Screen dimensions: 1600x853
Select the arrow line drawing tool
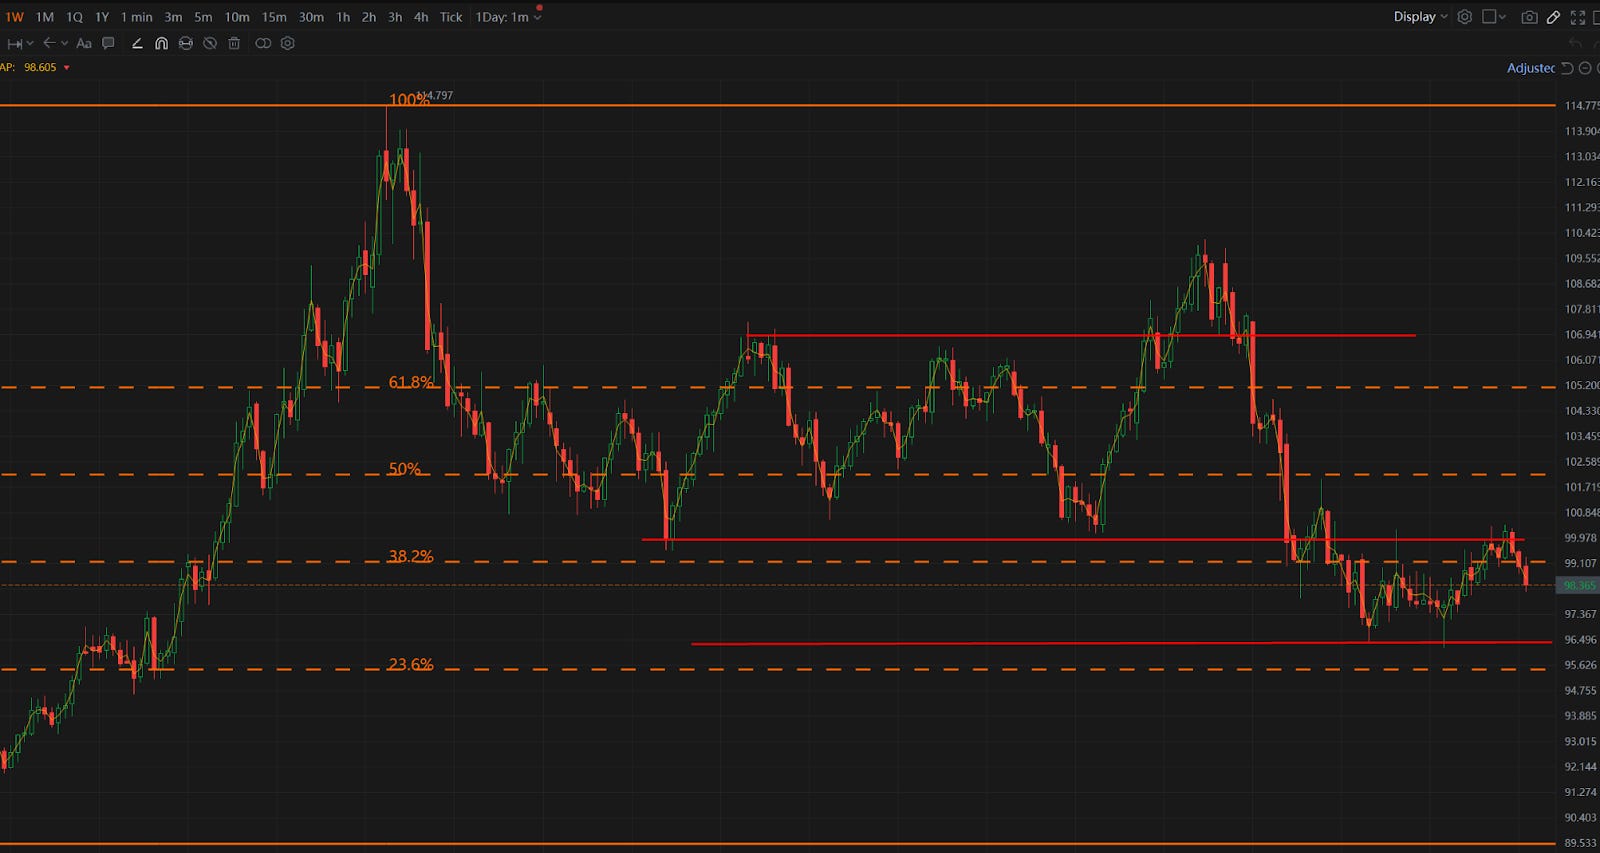[48, 43]
